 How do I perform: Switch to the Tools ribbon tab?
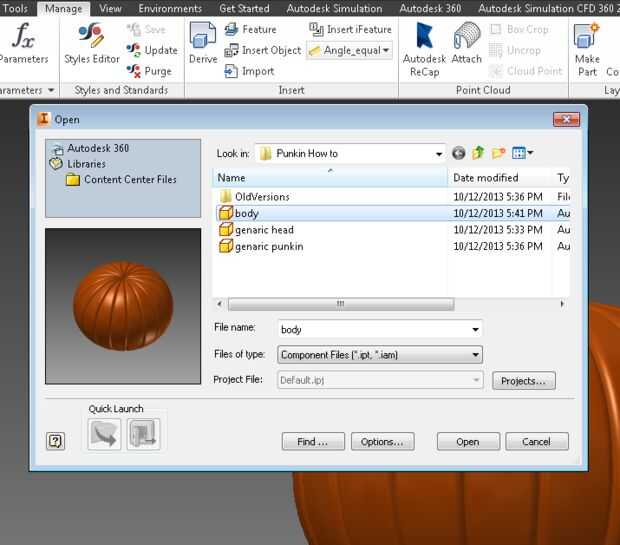(x=15, y=8)
